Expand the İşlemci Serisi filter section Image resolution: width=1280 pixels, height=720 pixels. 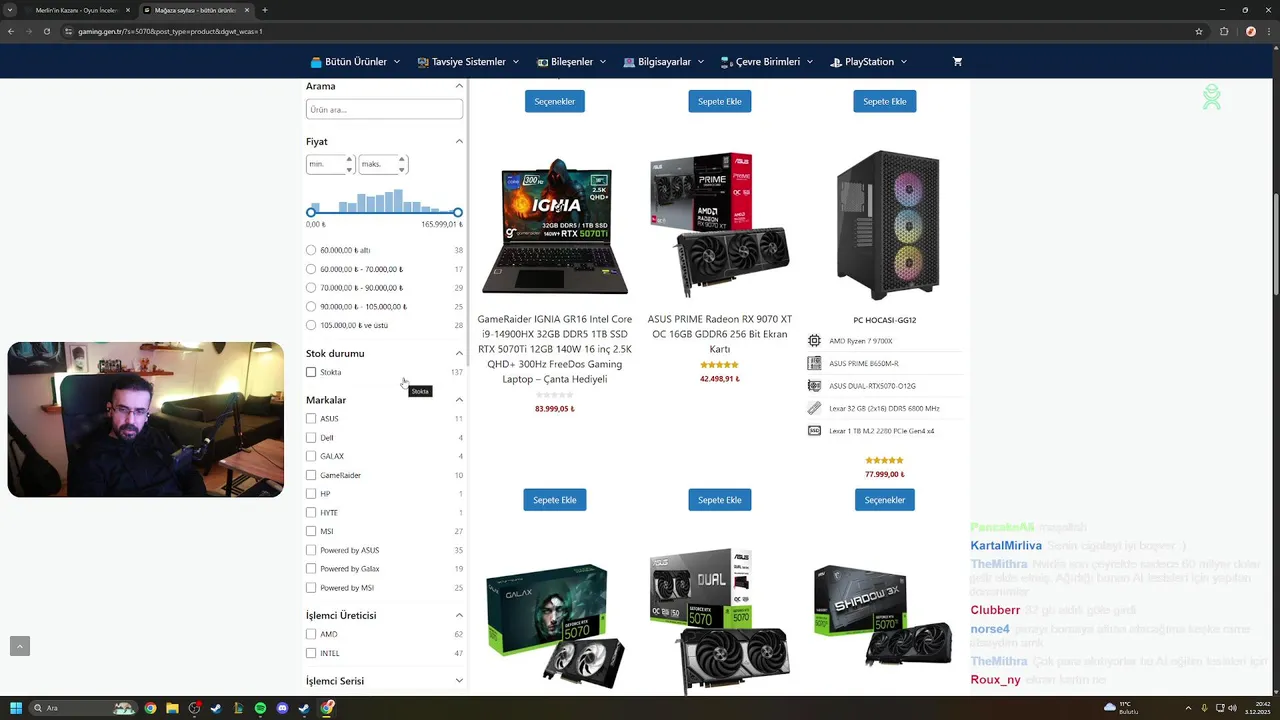coord(459,681)
